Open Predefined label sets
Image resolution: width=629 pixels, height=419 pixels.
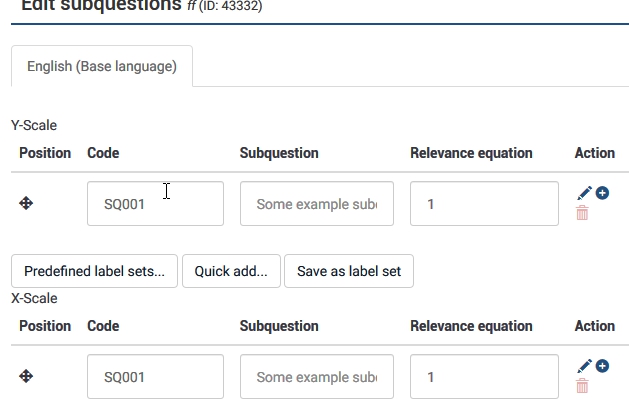94,271
